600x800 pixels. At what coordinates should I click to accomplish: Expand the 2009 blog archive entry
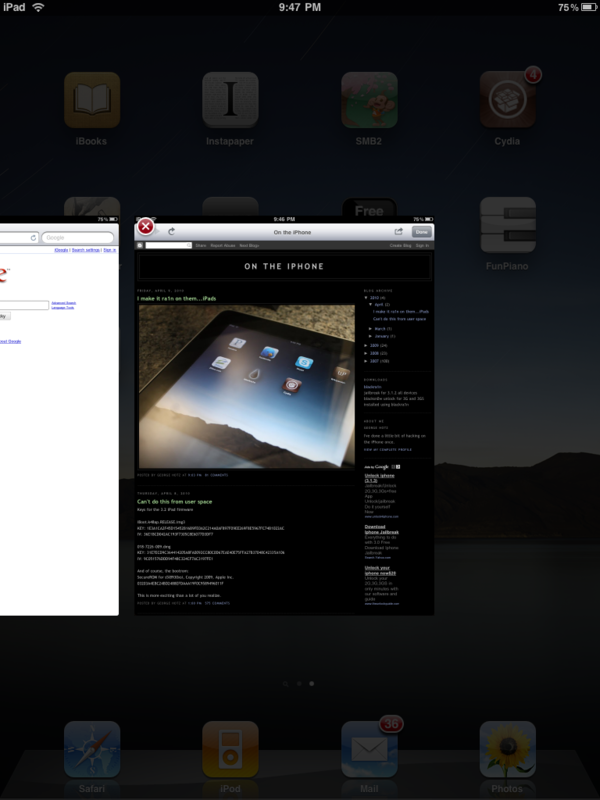coord(366,345)
